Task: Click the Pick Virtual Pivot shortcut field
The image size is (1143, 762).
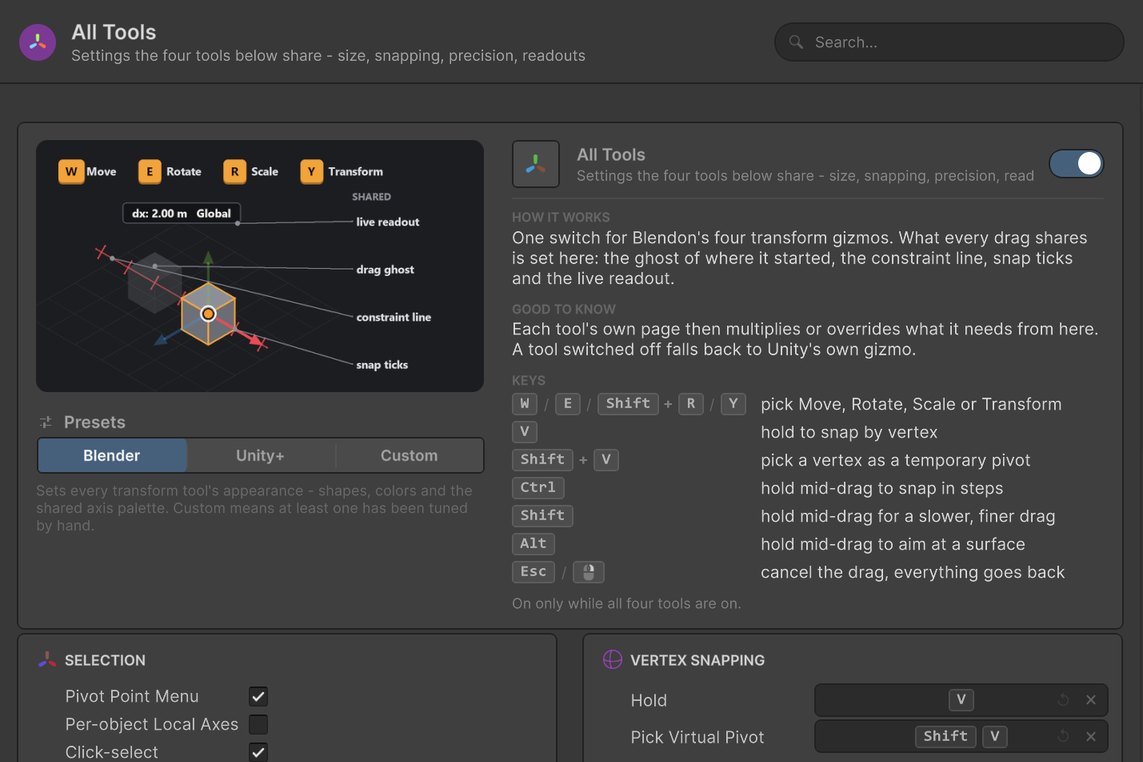Action: pyautogui.click(x=961, y=736)
